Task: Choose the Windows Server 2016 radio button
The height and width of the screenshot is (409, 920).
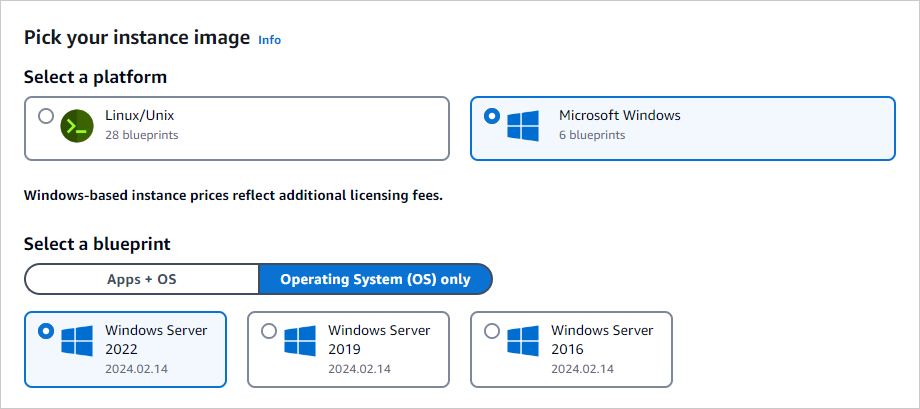Action: coord(492,331)
